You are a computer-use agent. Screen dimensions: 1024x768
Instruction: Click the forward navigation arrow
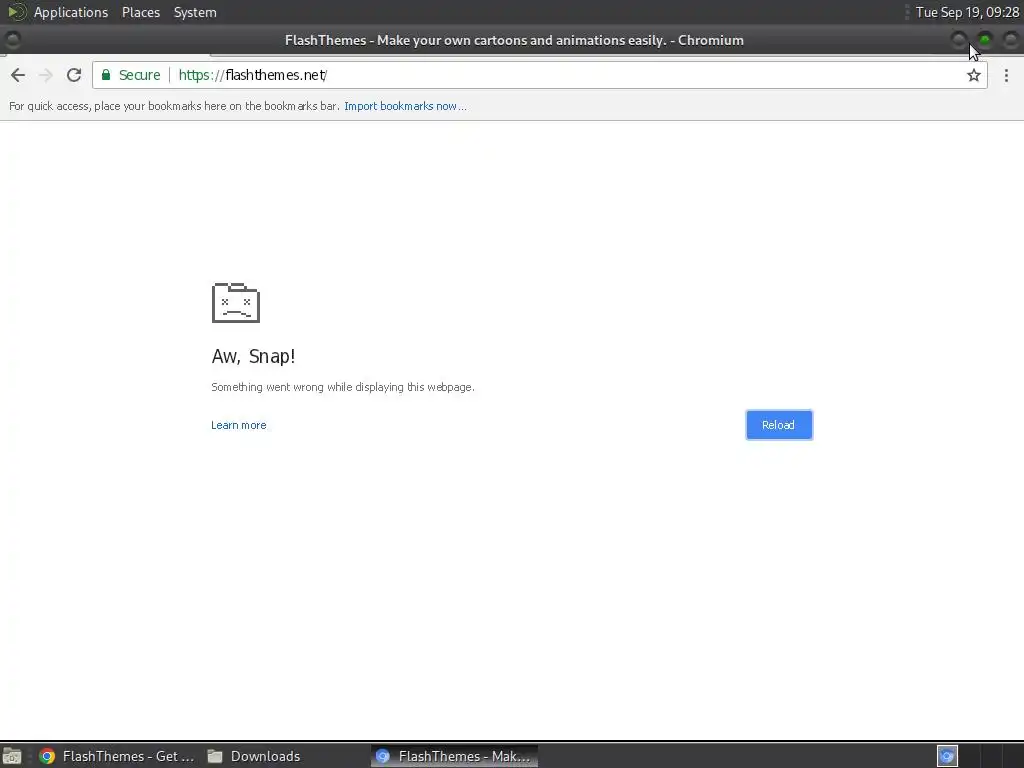[46, 75]
